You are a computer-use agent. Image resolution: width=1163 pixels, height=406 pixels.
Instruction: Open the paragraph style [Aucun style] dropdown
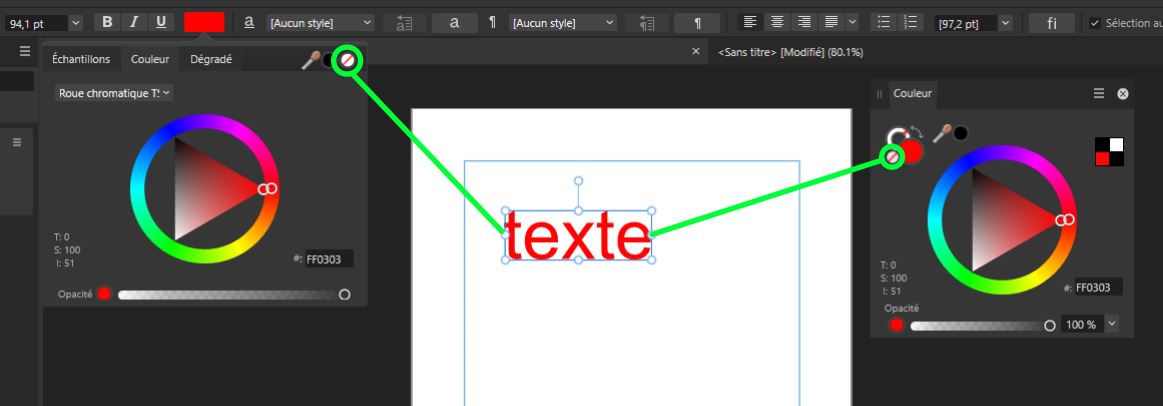click(564, 23)
